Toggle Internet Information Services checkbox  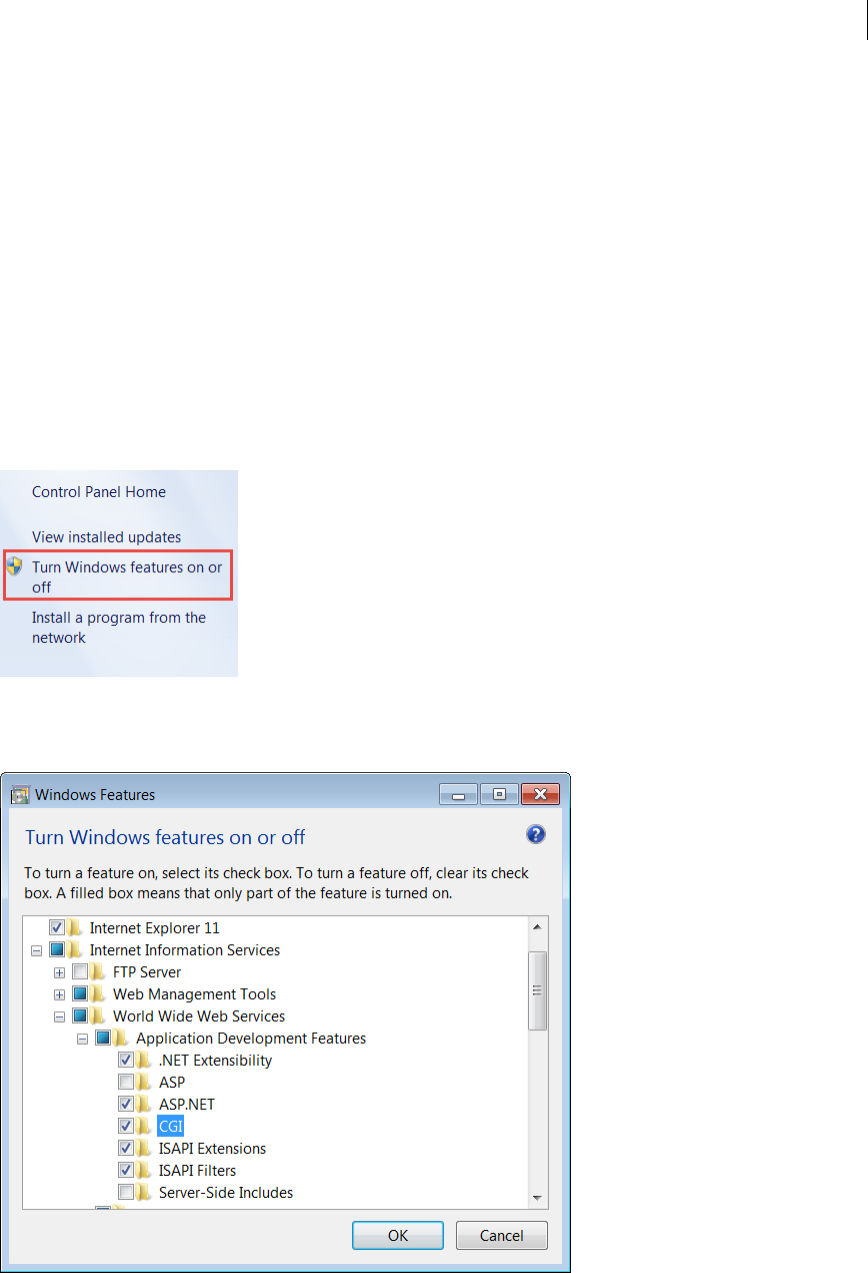(x=57, y=950)
